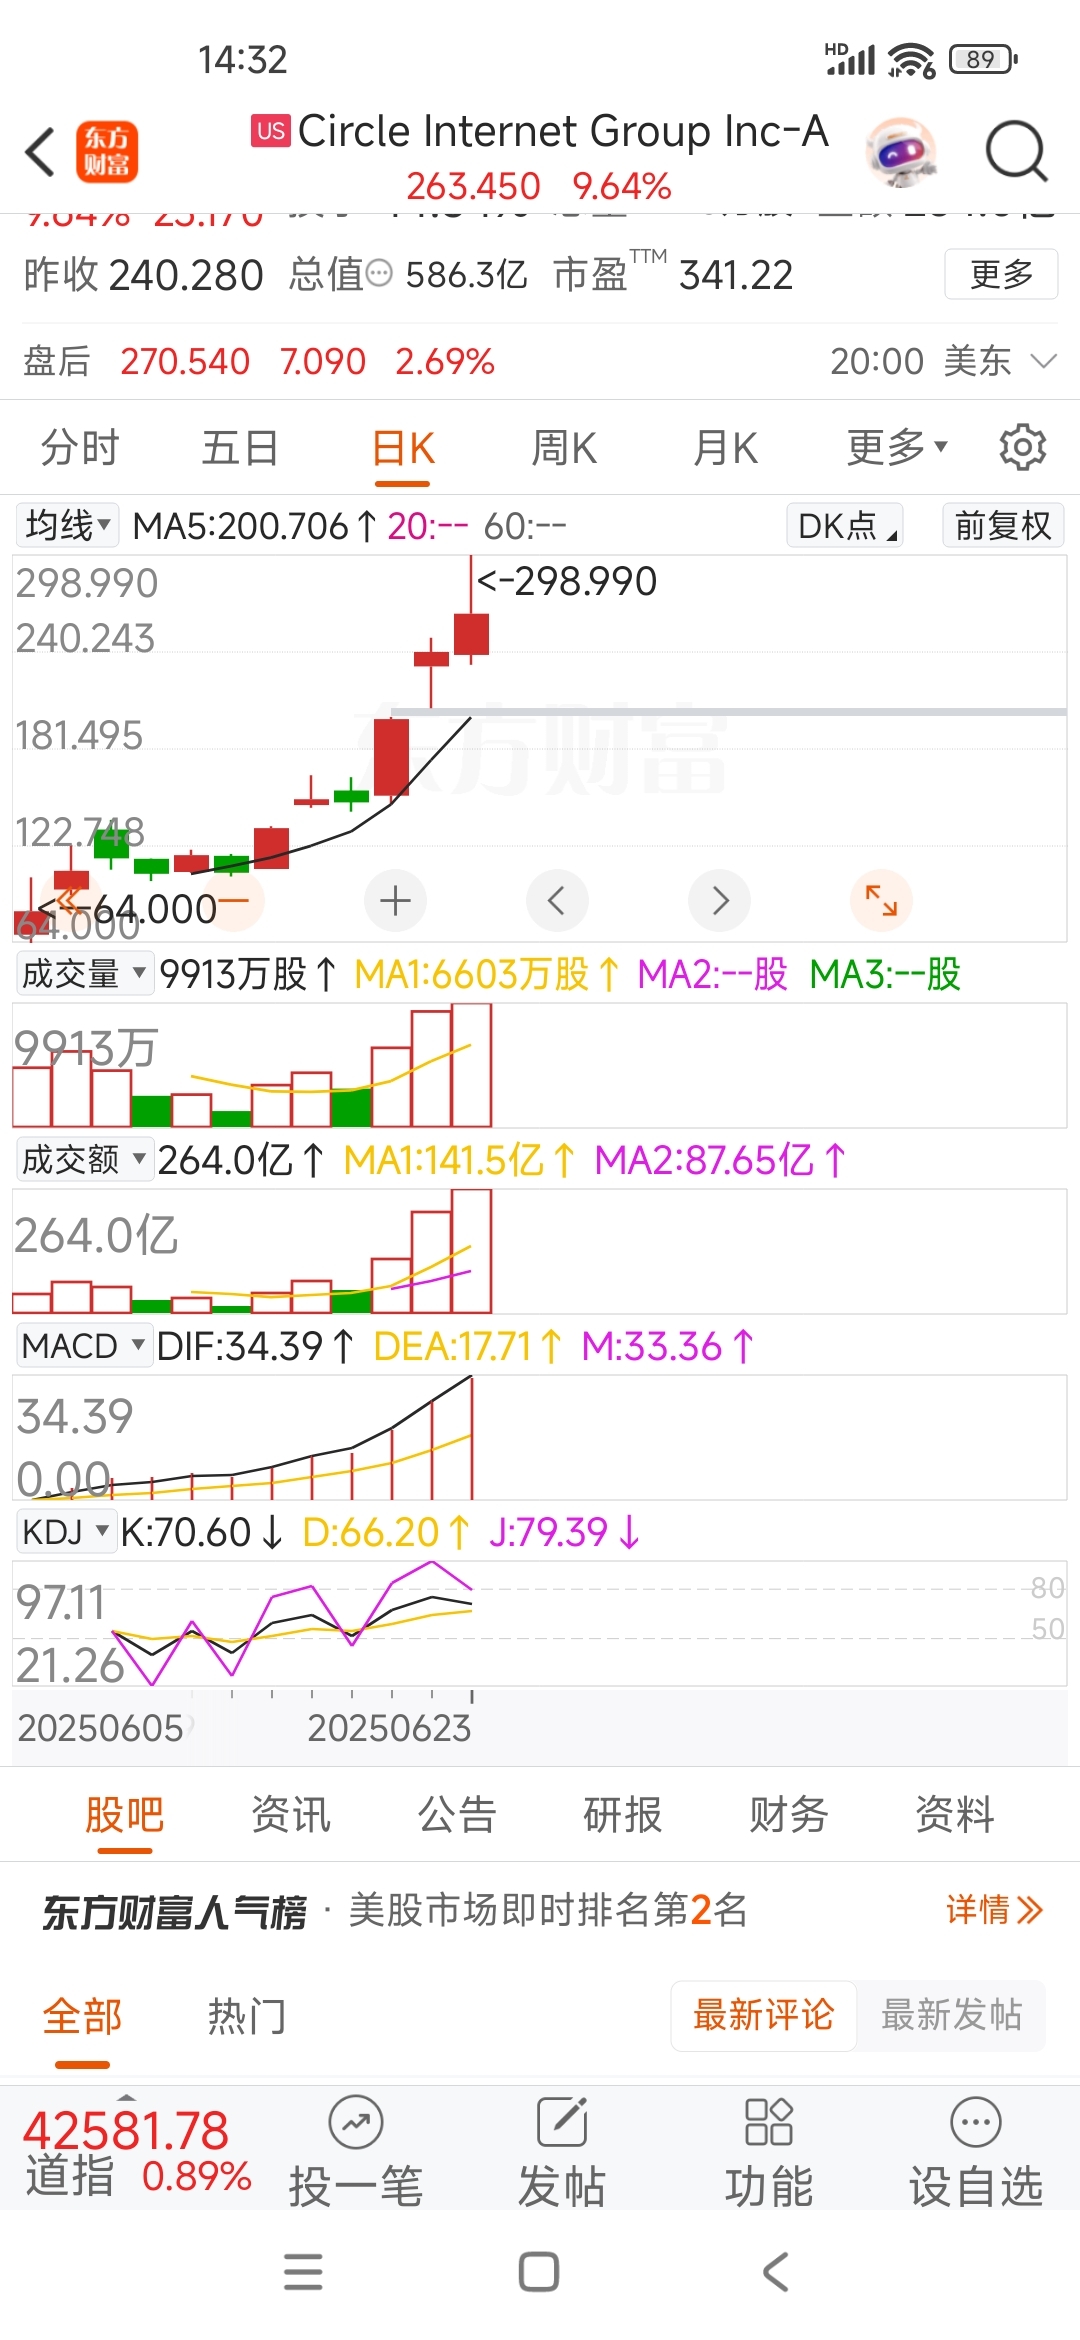The width and height of the screenshot is (1080, 2340).
Task: Open chart settings gear icon
Action: pyautogui.click(x=1022, y=447)
